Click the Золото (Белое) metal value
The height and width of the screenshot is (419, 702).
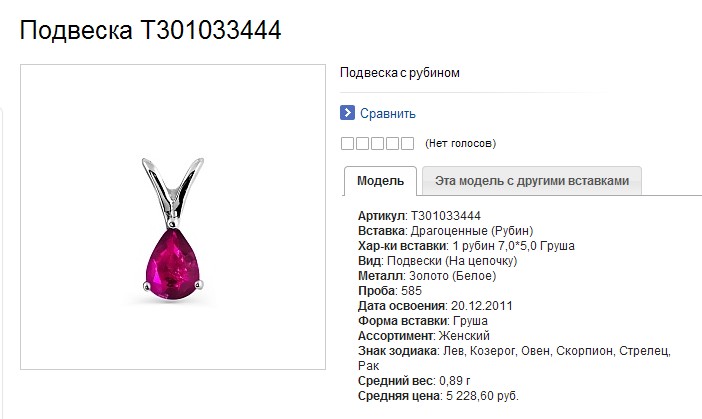[x=453, y=276]
